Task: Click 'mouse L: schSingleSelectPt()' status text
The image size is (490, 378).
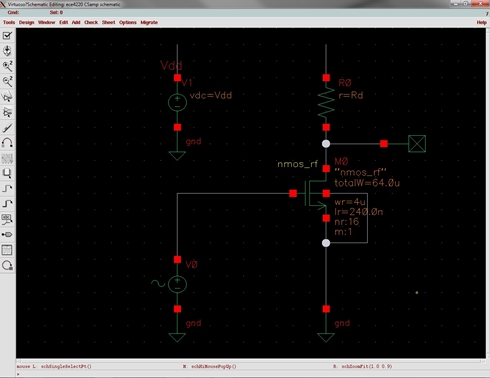Action: [x=54, y=366]
